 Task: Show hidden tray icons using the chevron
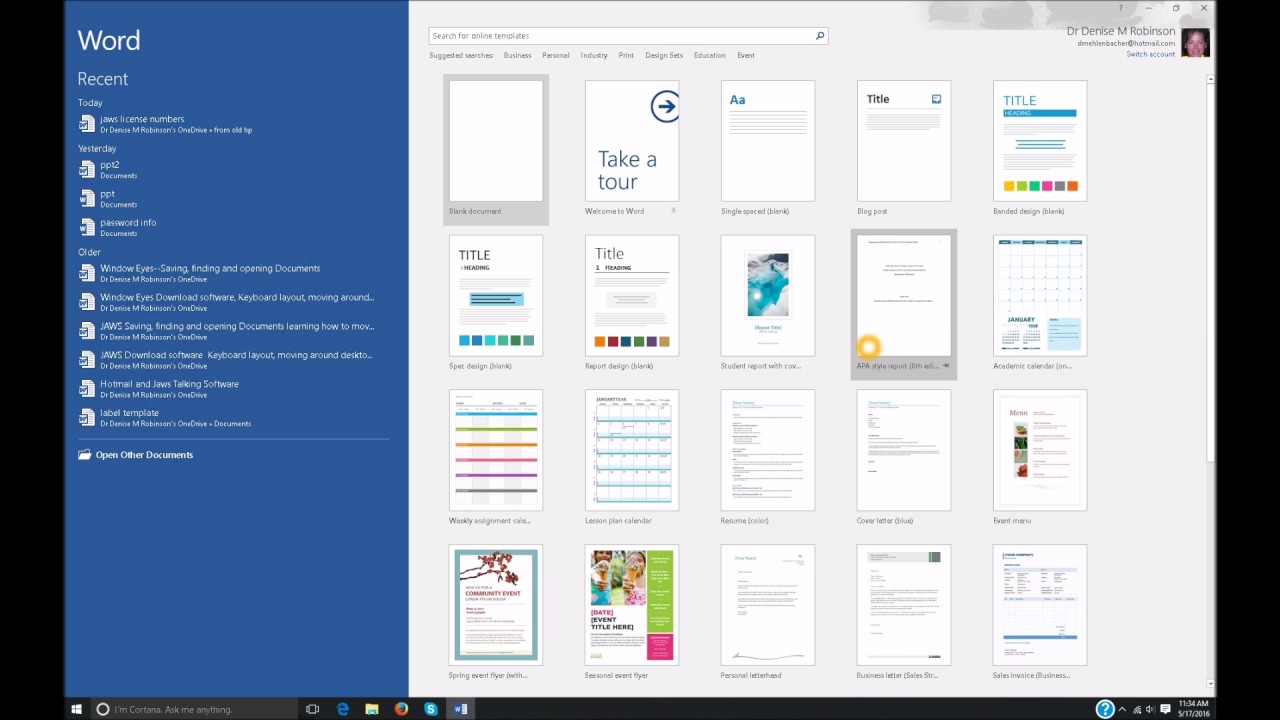pyautogui.click(x=1122, y=709)
